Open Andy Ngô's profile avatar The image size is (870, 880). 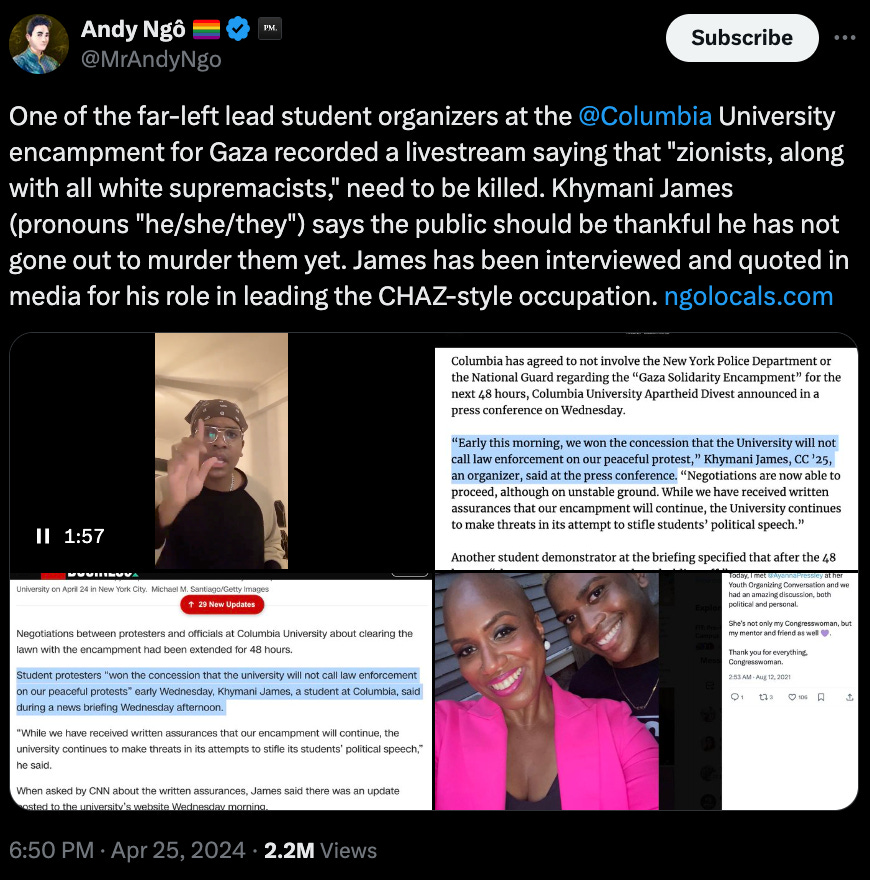[39, 44]
